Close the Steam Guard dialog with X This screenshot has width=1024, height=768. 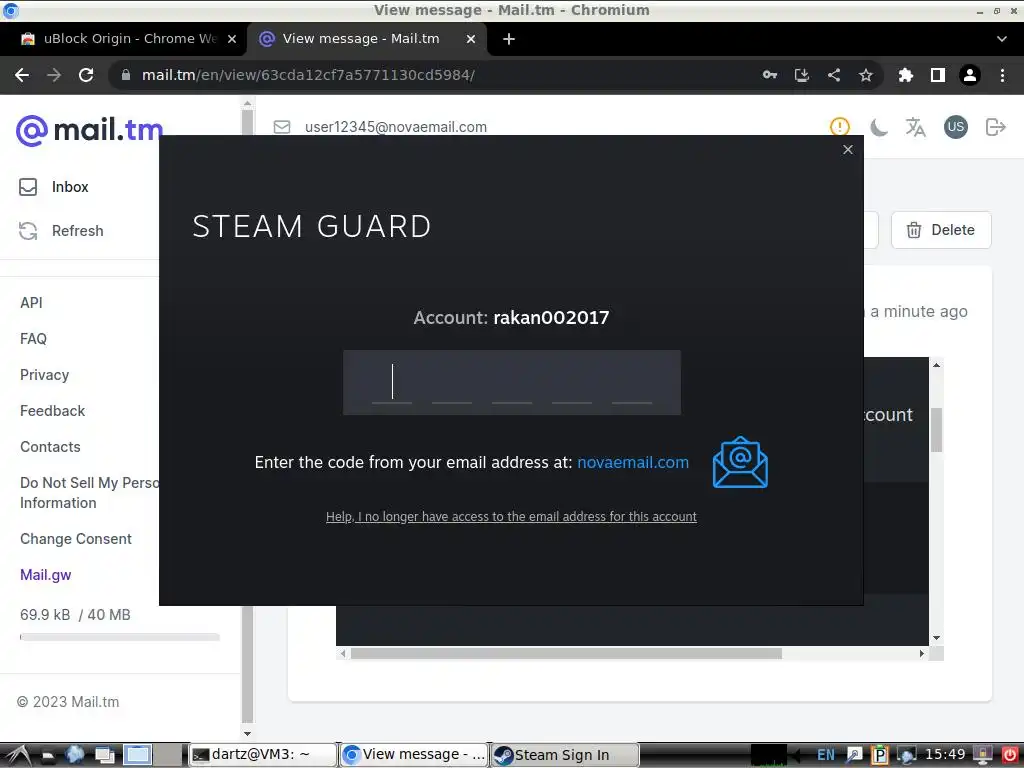[x=848, y=150]
